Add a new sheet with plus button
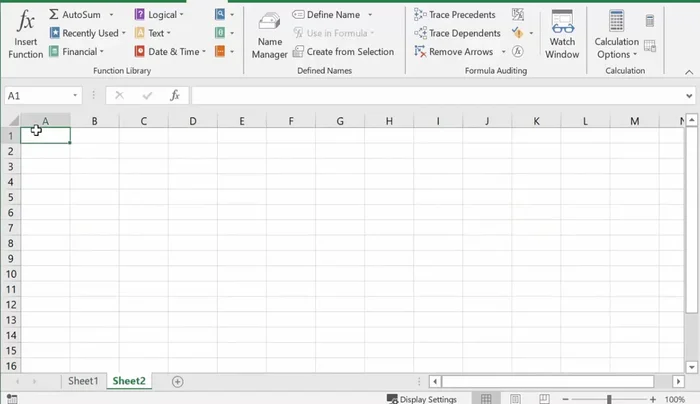 pyautogui.click(x=178, y=381)
